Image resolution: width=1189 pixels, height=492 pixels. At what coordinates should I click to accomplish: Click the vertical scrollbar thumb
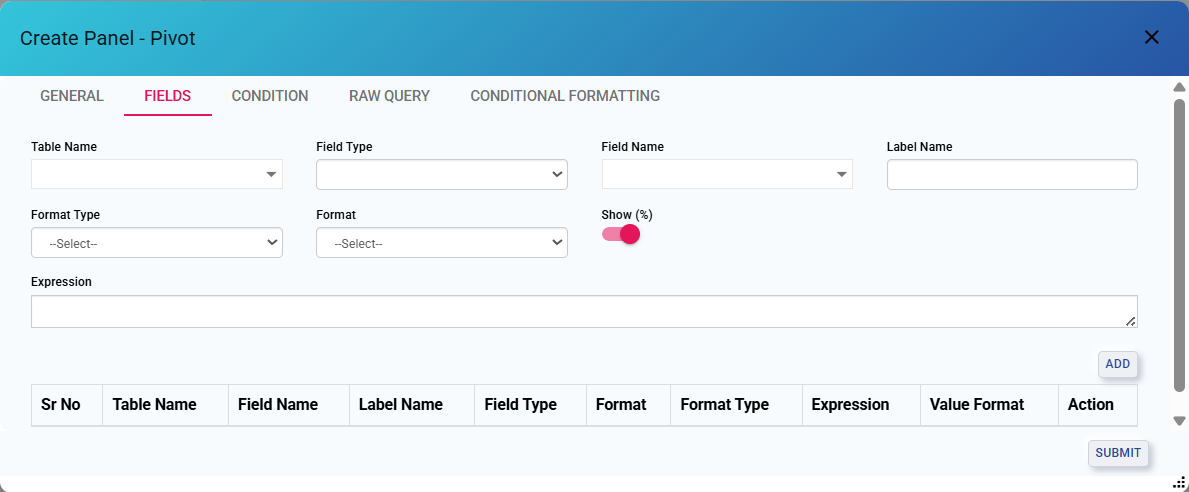coord(1179,245)
